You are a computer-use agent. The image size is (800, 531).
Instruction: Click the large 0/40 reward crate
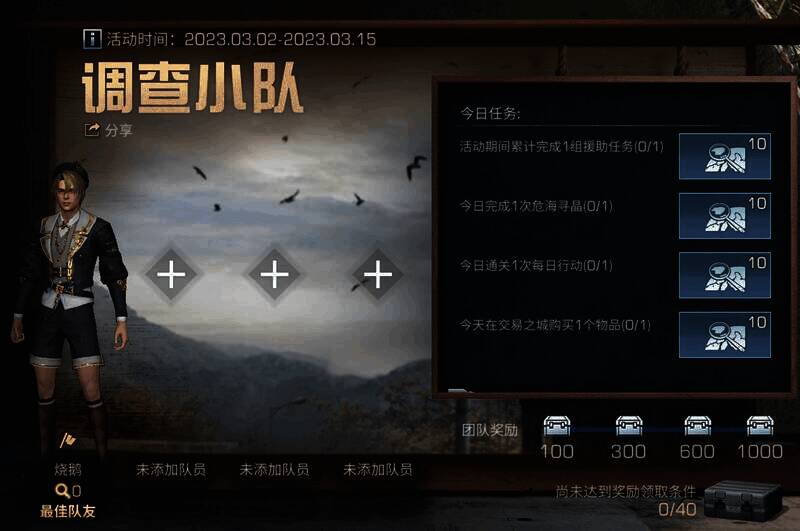point(743,501)
